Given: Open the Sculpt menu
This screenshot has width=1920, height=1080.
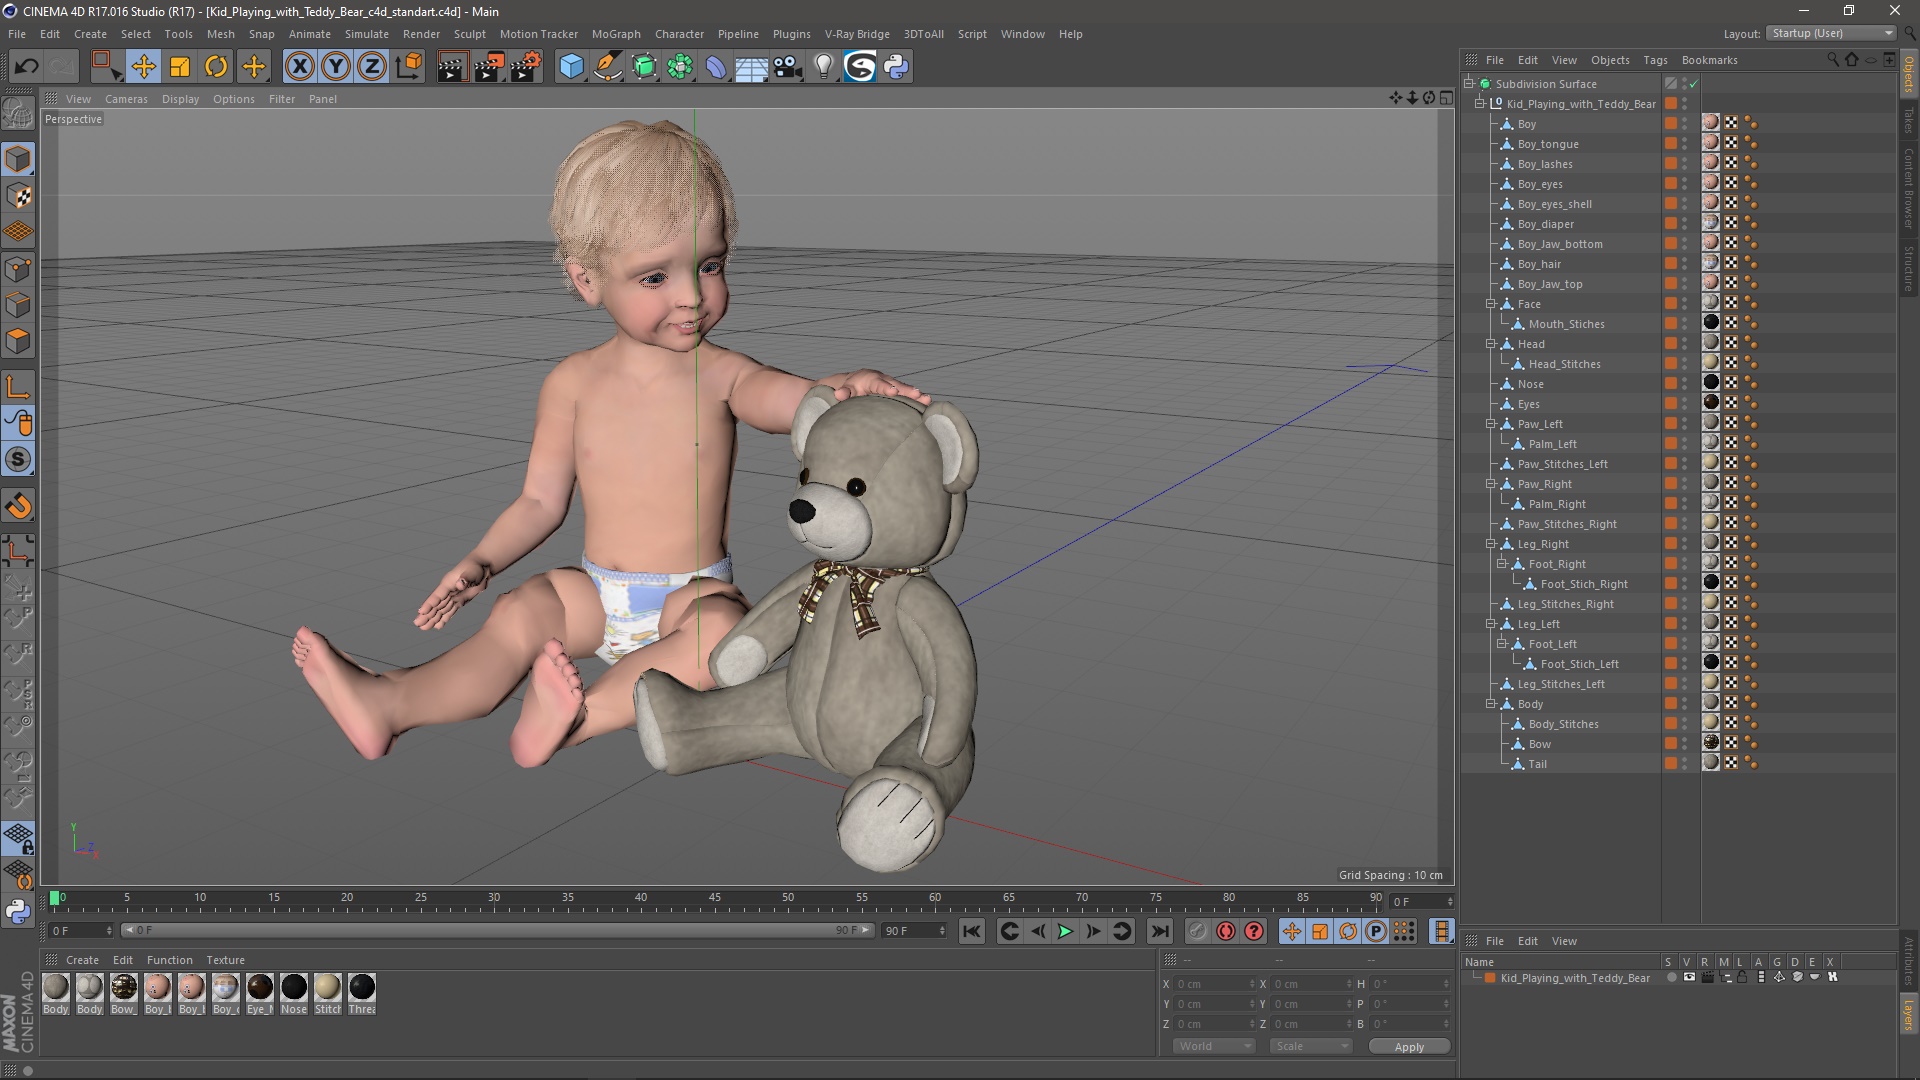Looking at the screenshot, I should pos(469,34).
